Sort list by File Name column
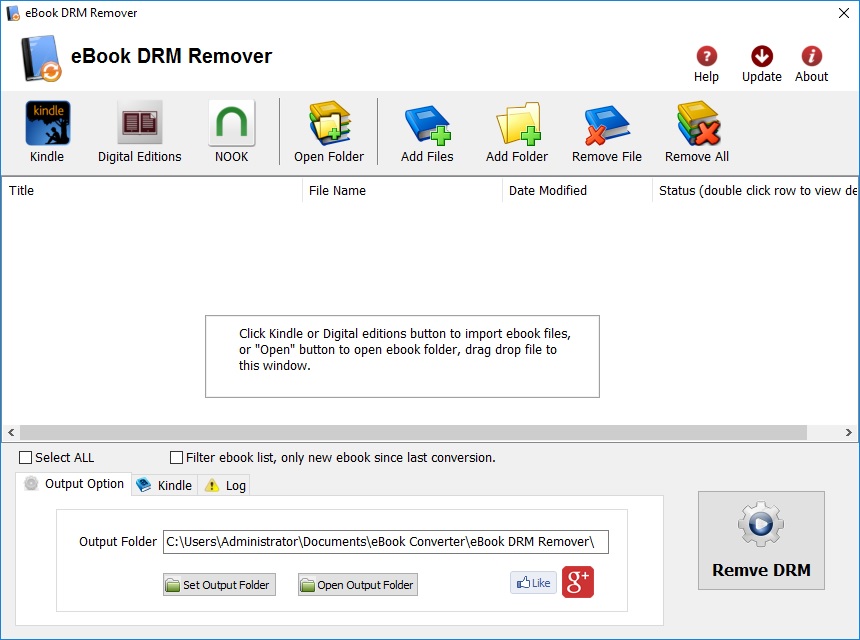This screenshot has height=640, width=860. click(x=402, y=190)
